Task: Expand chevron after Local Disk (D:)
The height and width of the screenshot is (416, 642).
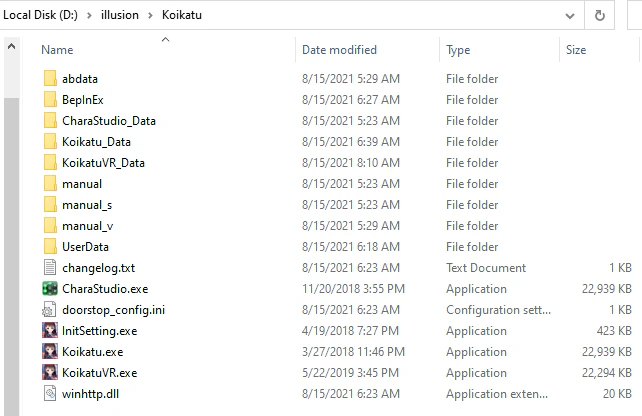Action: point(89,16)
